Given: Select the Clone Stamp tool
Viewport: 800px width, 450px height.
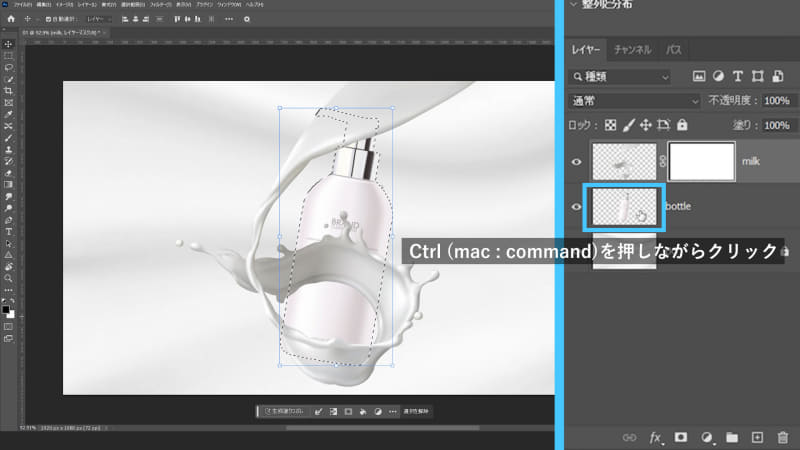Looking at the screenshot, I should coord(8,149).
